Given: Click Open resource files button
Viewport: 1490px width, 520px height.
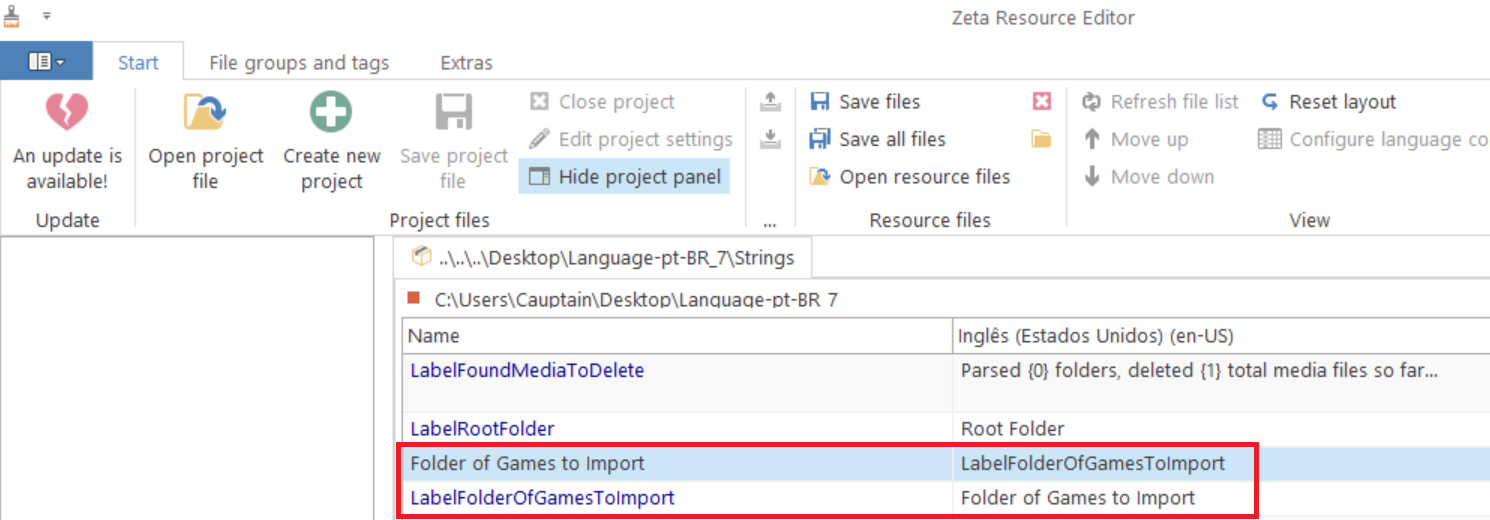Looking at the screenshot, I should 910,177.
